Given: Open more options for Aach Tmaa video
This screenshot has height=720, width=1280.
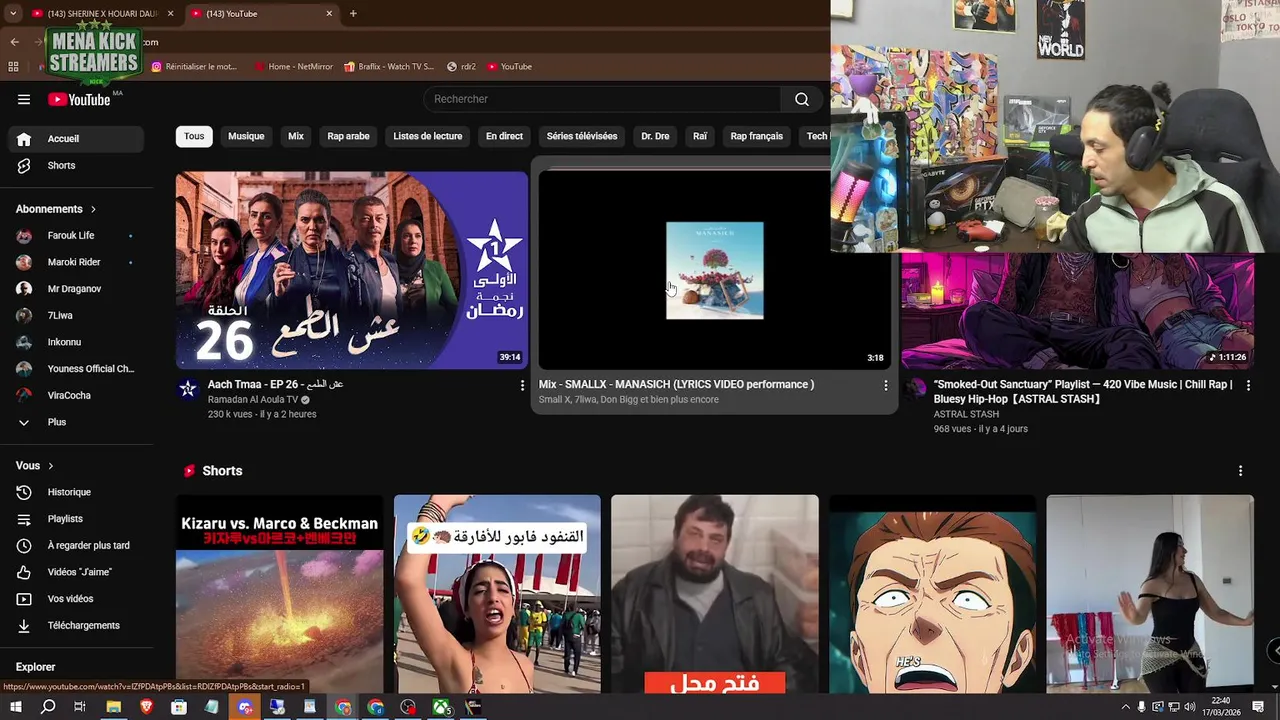Looking at the screenshot, I should pyautogui.click(x=522, y=385).
